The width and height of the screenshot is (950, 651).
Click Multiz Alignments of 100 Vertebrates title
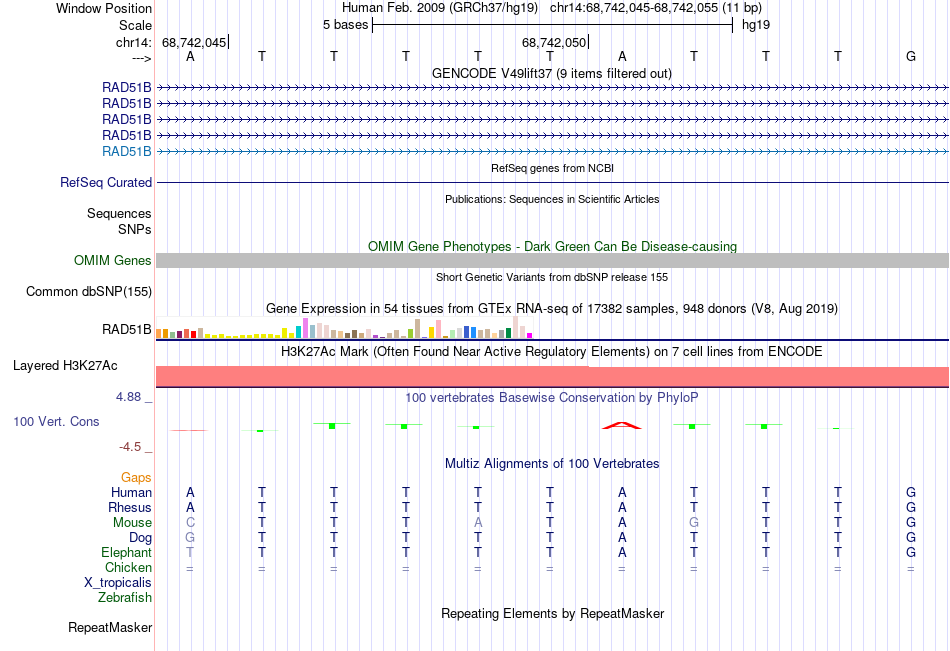[552, 464]
